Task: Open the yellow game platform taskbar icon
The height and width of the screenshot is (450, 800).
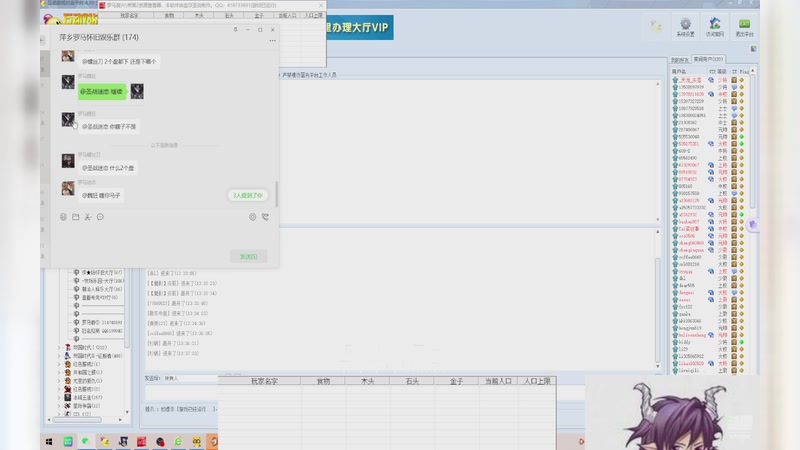Action: 105,442
